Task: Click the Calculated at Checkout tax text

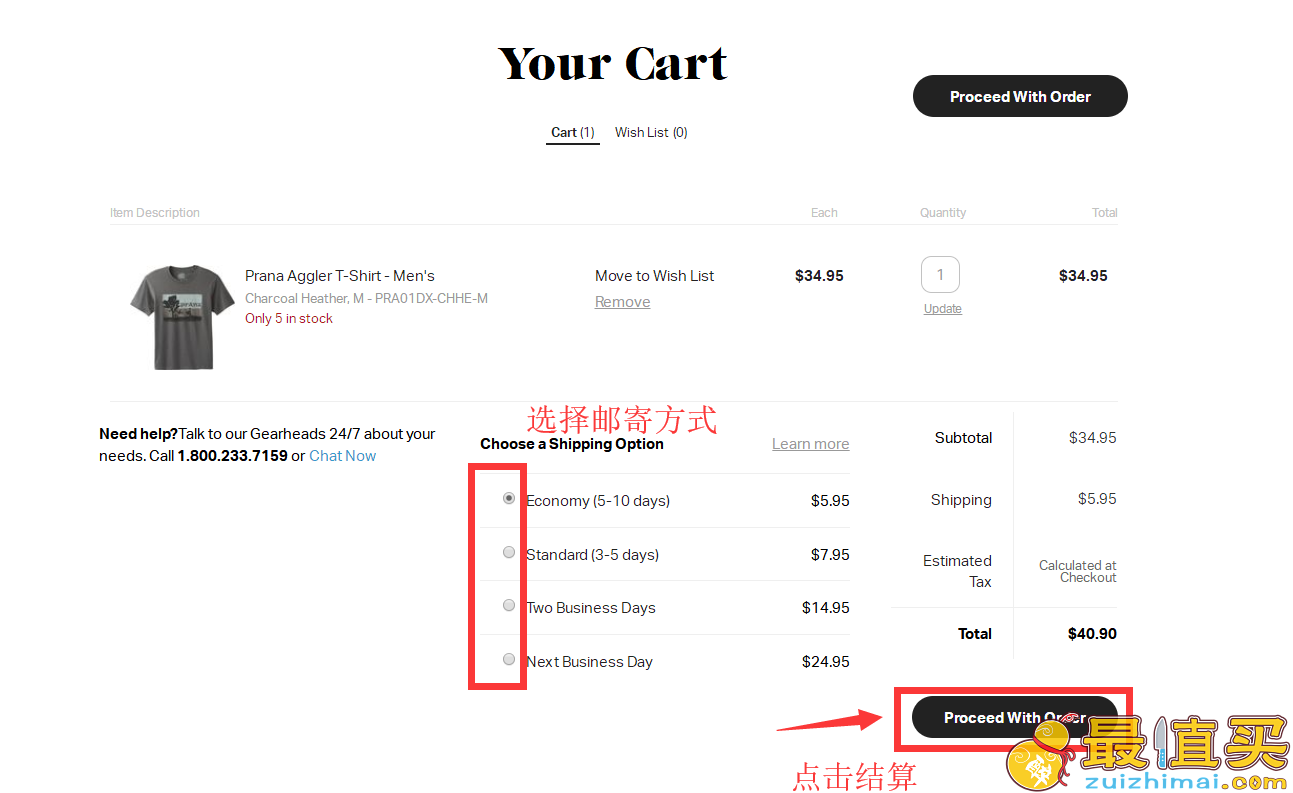Action: click(x=1078, y=571)
